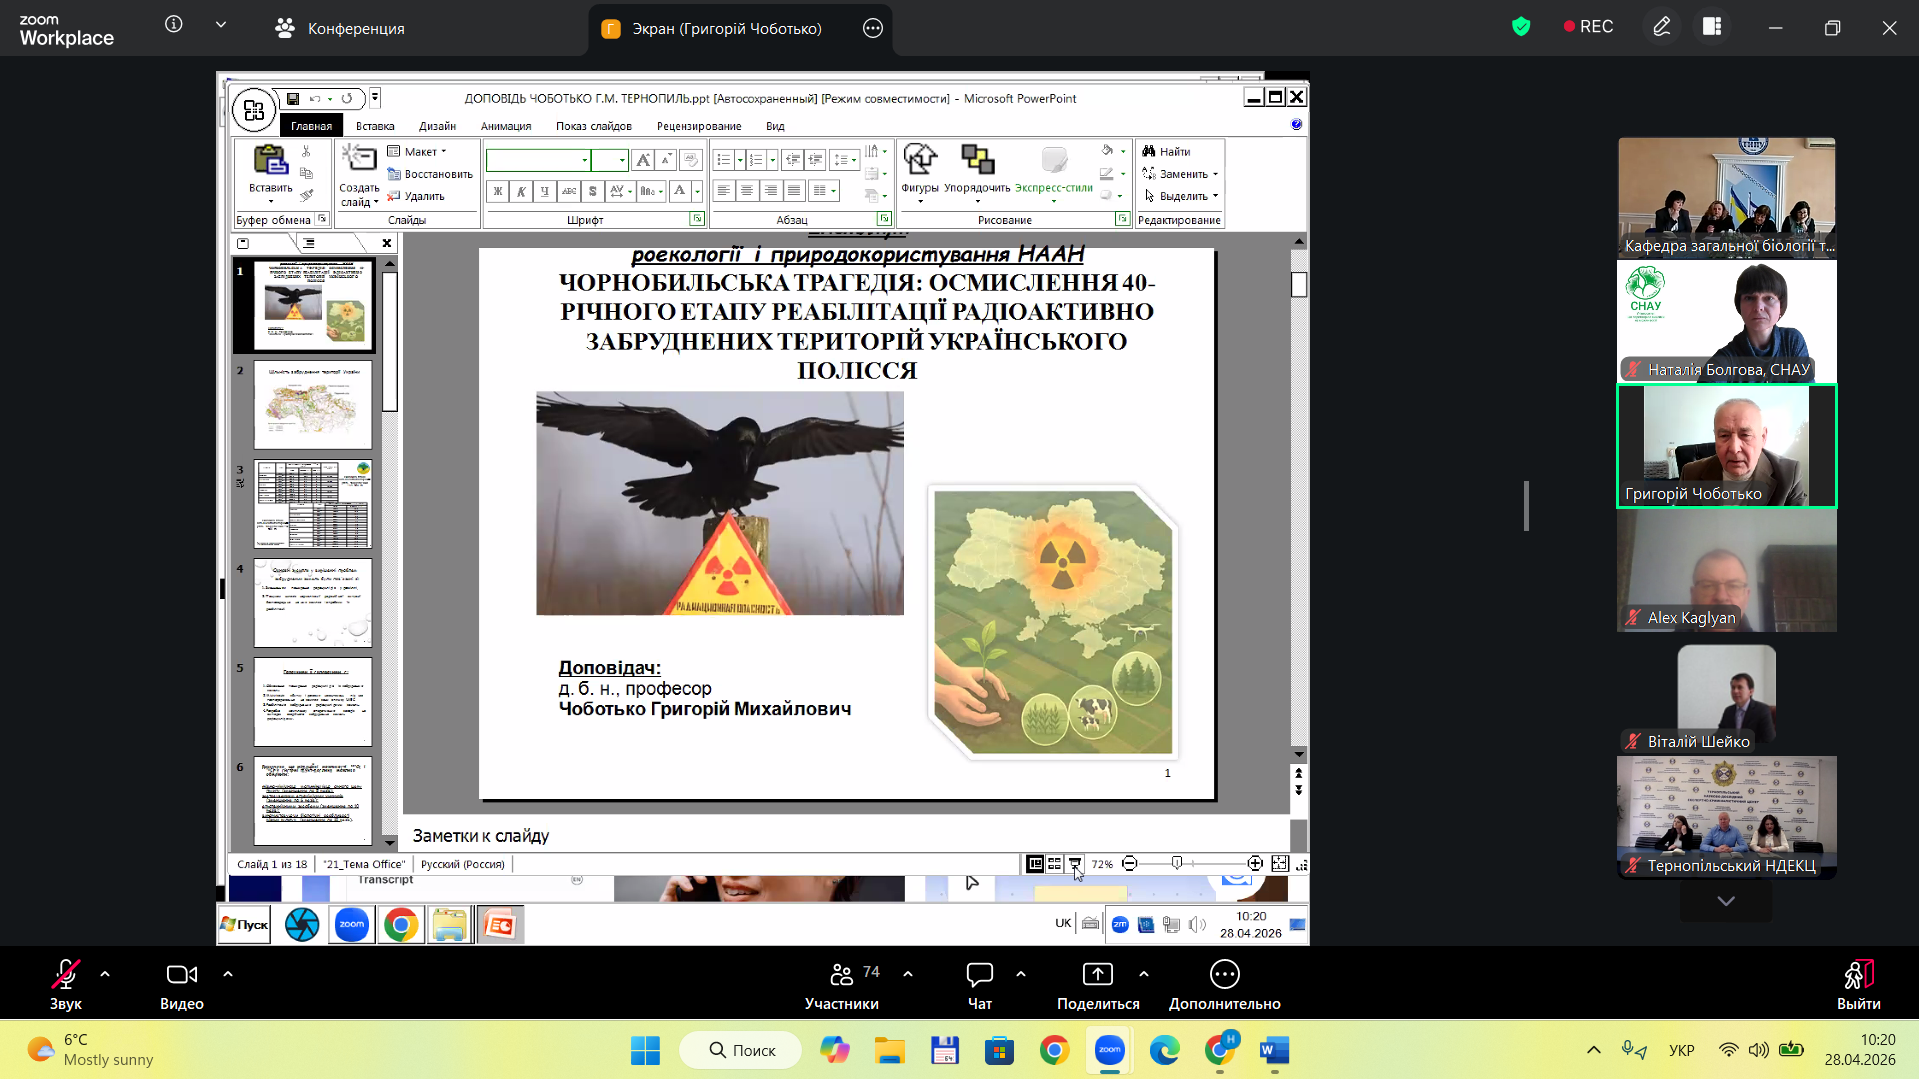Switch to the Экран (Григорій Чоботько) tab
Screen dimensions: 1919x1079
(x=725, y=28)
